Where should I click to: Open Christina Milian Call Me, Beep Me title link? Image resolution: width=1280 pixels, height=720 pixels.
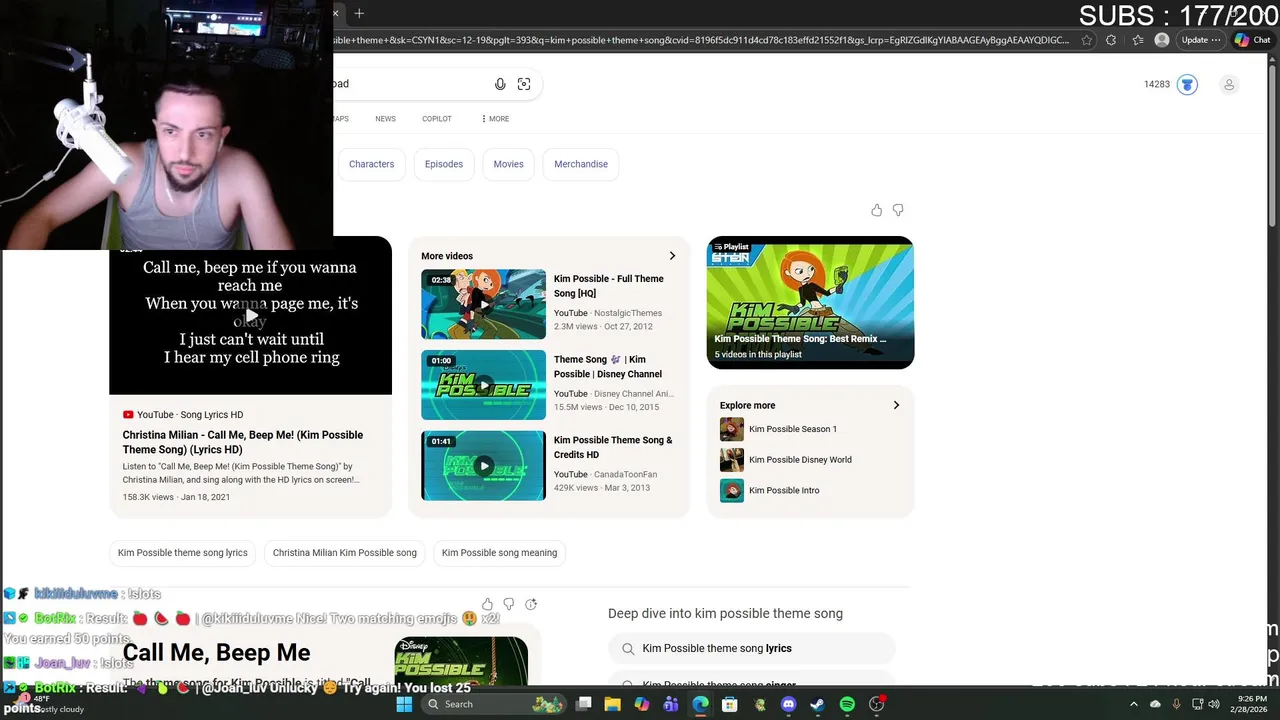tap(243, 442)
